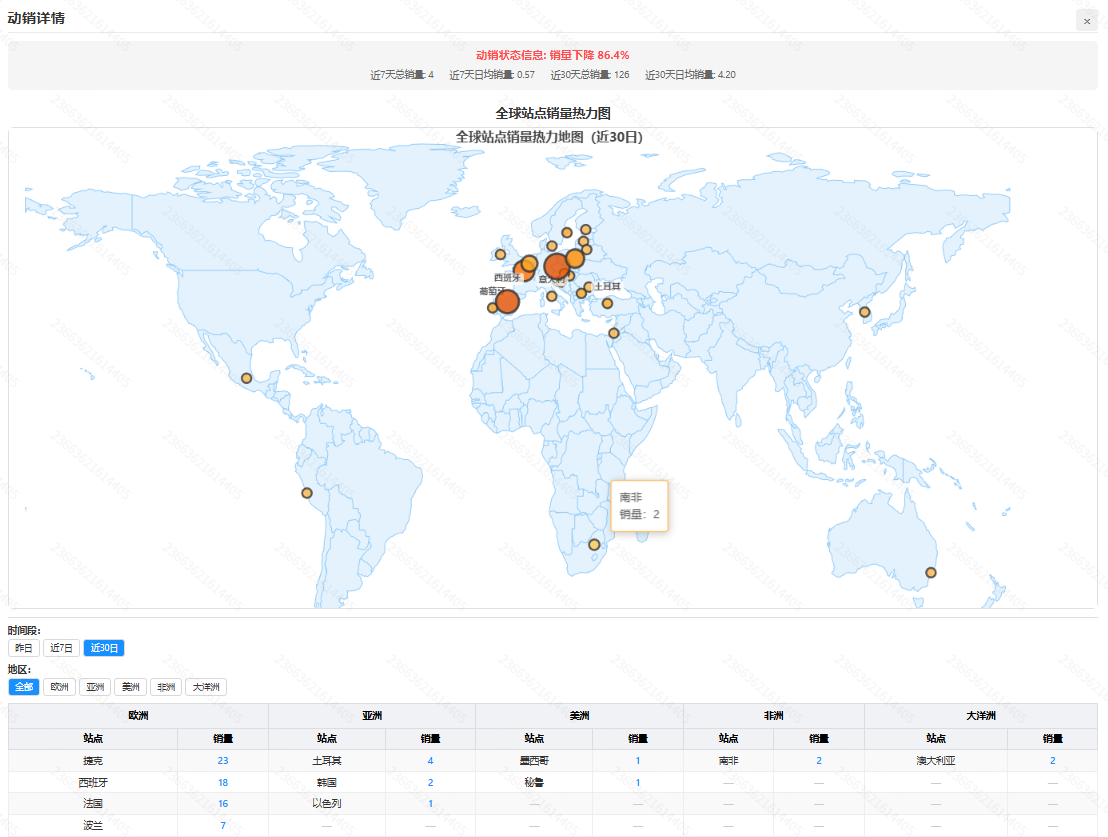Screen dimensions: 1108x837
Task: Click the Australia sales bubble on map
Action: (x=931, y=573)
